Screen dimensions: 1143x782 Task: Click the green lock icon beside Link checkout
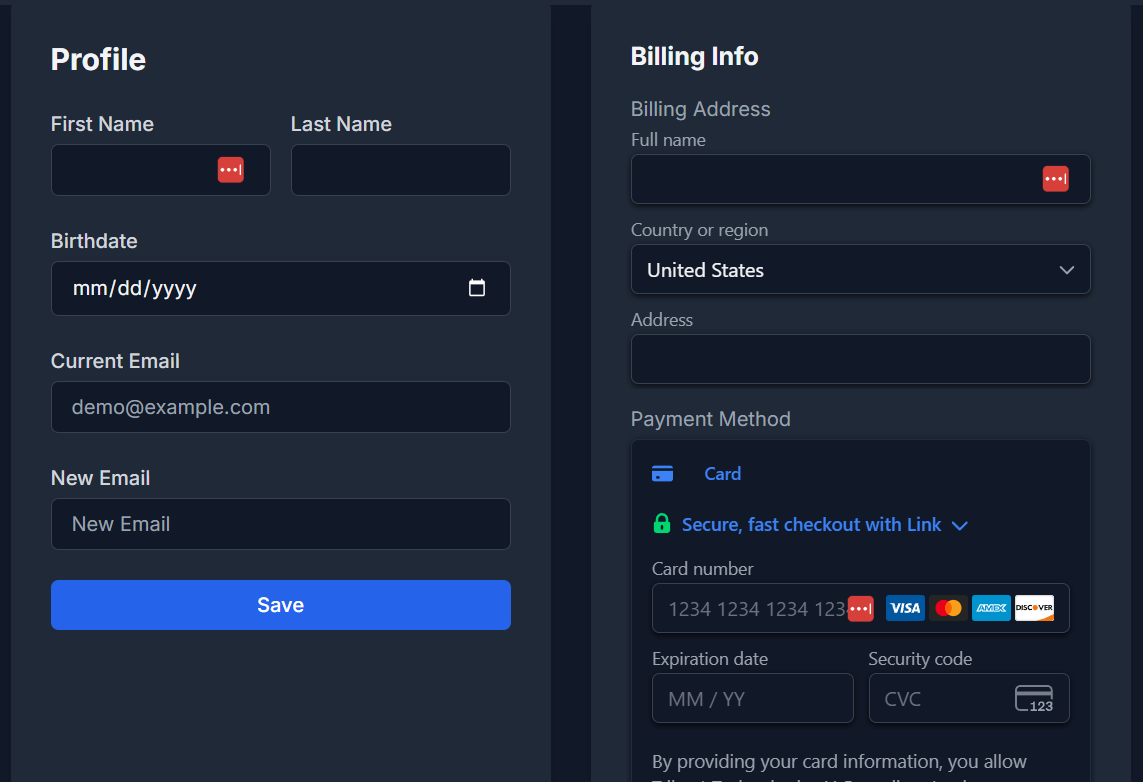click(x=661, y=524)
